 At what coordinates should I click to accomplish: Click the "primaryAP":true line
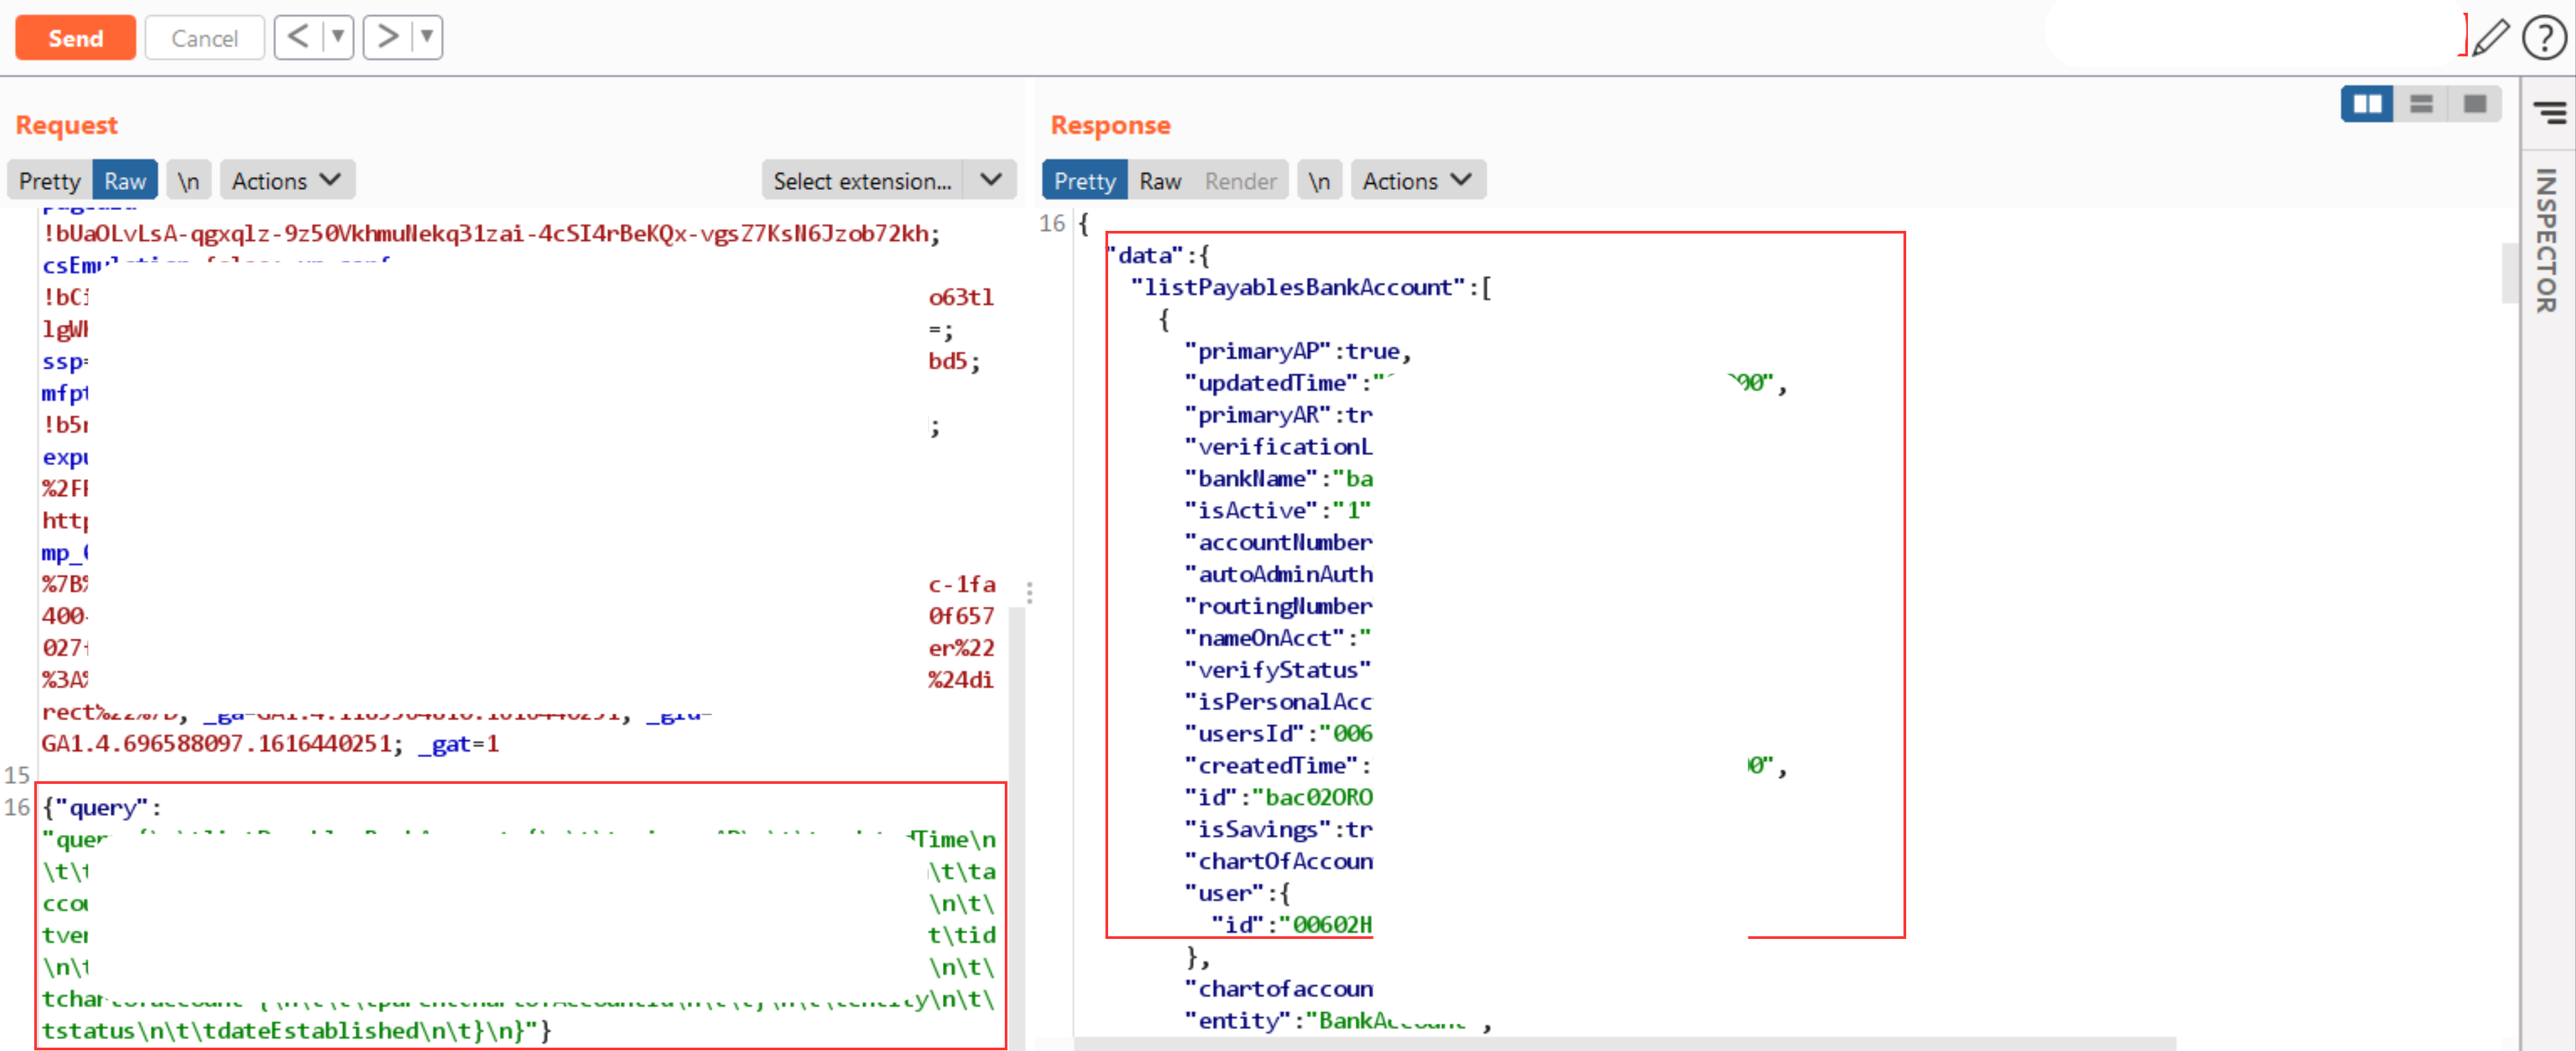tap(1298, 352)
